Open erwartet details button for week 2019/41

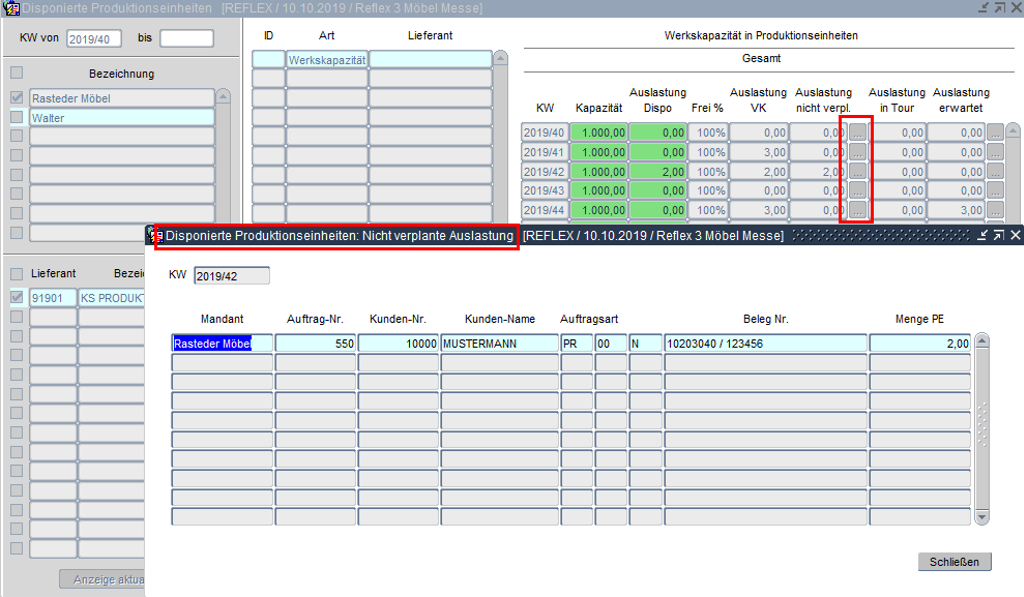coord(995,152)
